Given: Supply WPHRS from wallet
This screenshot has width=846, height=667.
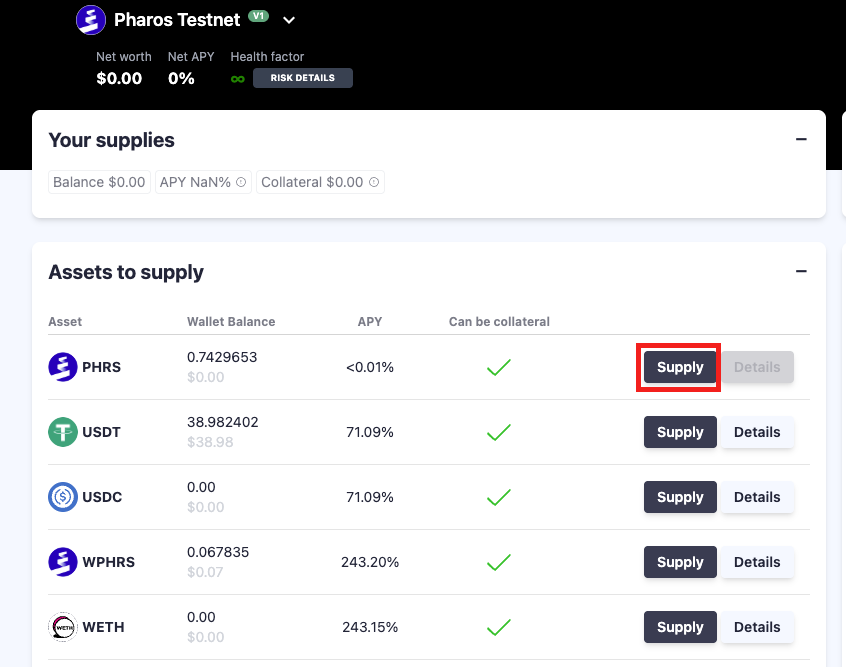Looking at the screenshot, I should click(x=680, y=562).
